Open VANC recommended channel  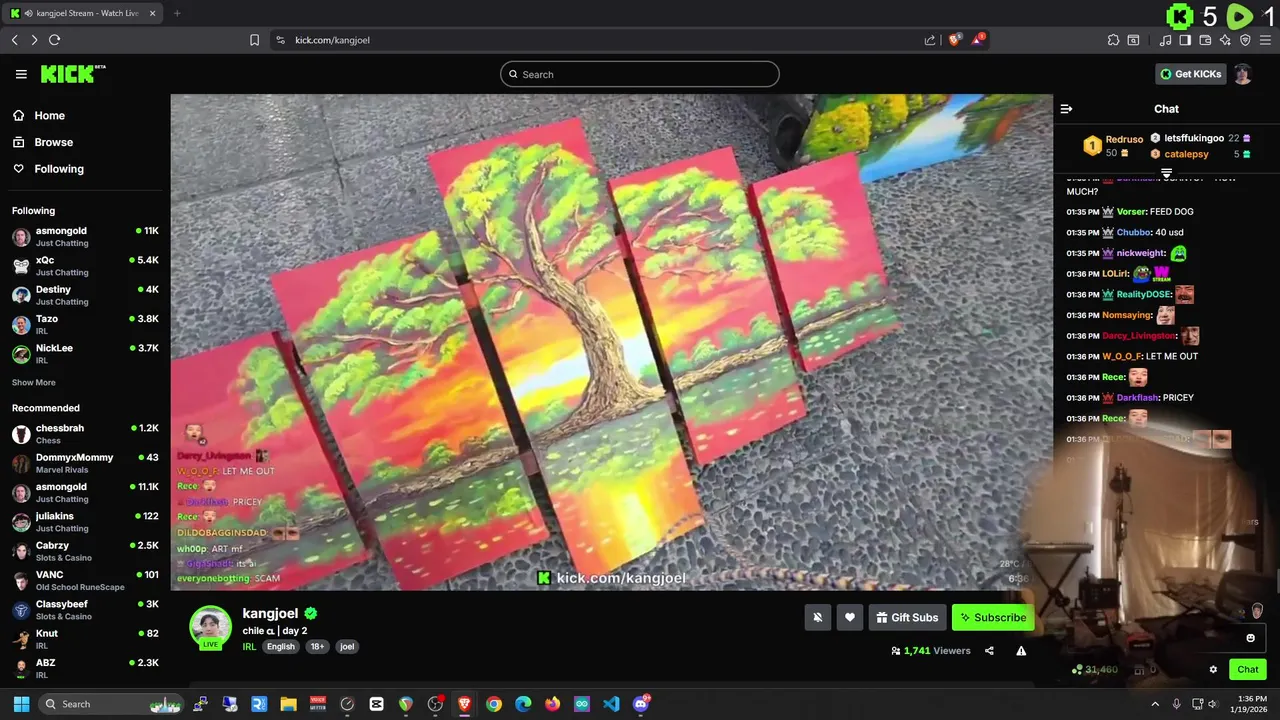85,580
